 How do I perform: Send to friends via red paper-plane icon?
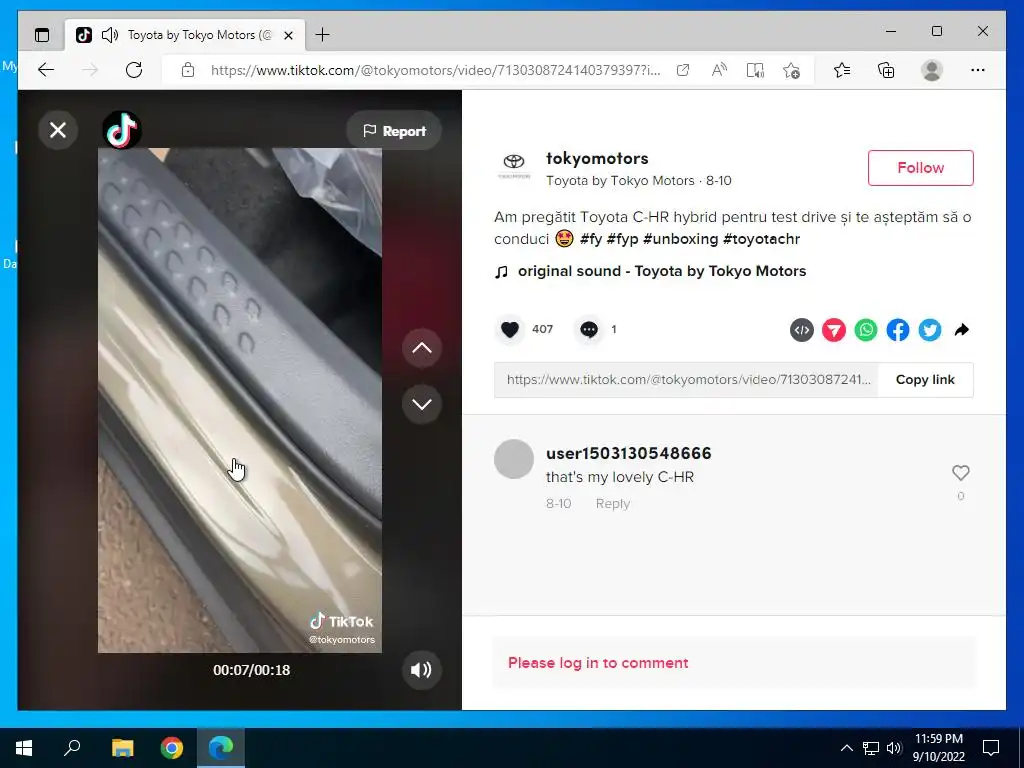point(834,330)
